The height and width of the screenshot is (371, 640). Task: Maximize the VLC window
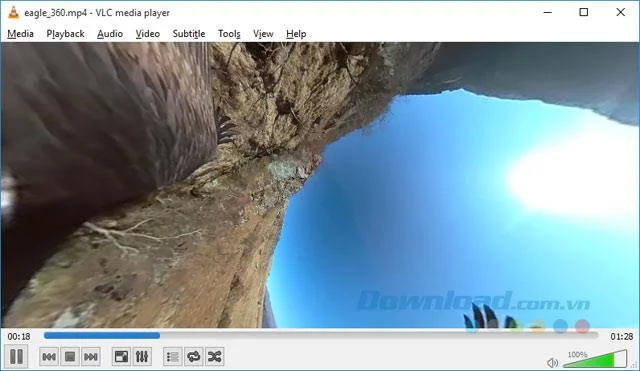pyautogui.click(x=584, y=12)
